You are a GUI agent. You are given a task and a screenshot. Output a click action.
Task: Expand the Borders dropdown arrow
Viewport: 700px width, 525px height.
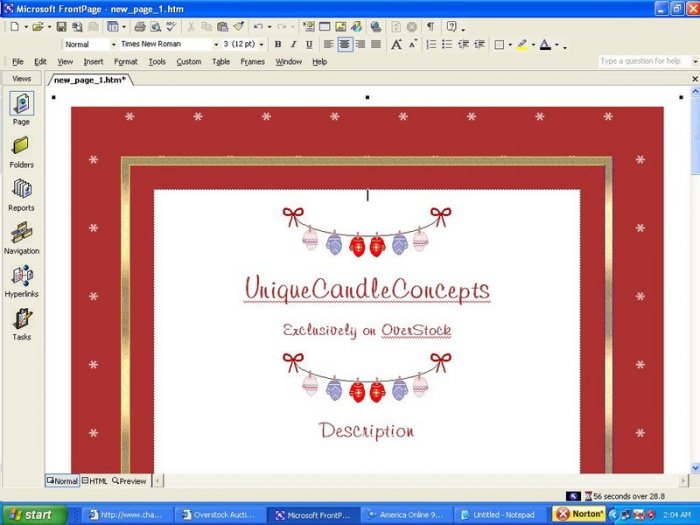510,45
